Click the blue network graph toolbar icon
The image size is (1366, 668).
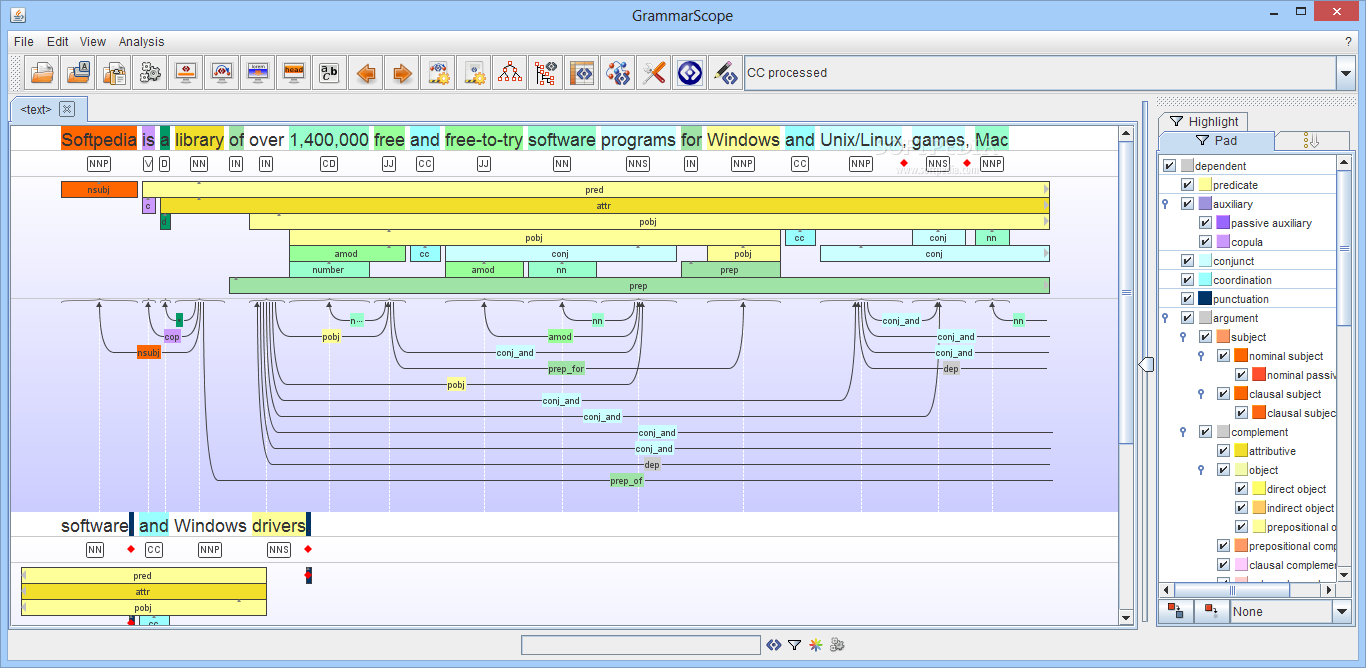(618, 73)
